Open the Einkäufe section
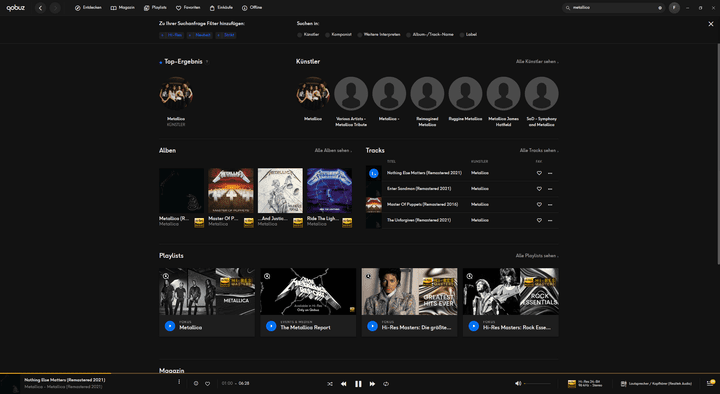Viewport: 720px width, 394px height. (x=221, y=8)
